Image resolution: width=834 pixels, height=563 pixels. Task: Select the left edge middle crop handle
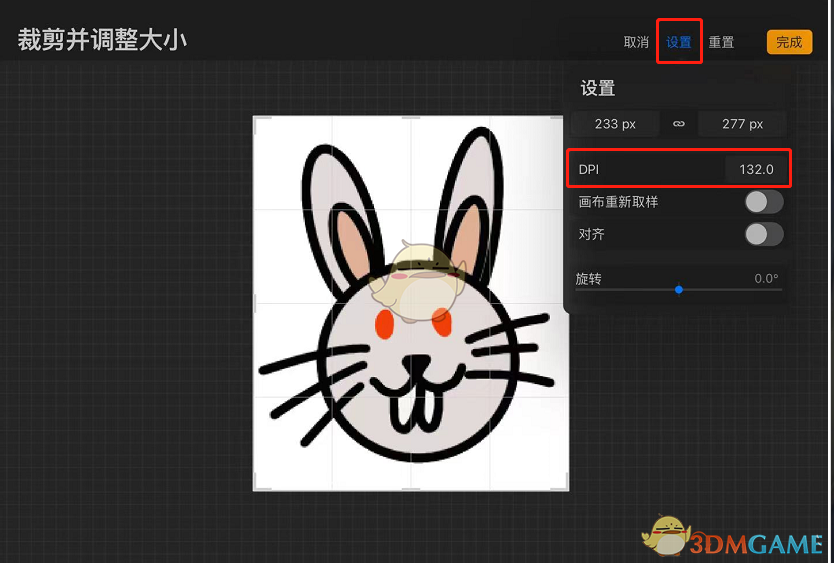pyautogui.click(x=255, y=303)
